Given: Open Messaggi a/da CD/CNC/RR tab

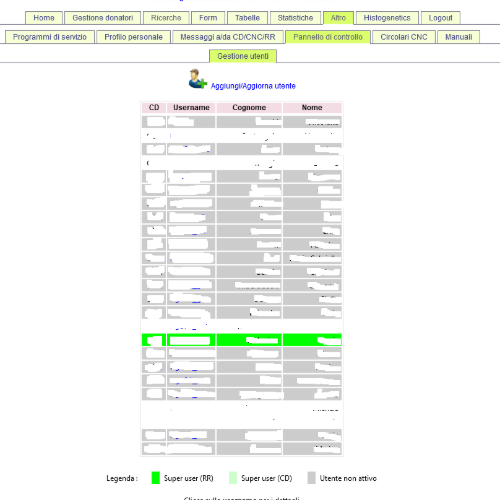Looking at the screenshot, I should click(228, 37).
